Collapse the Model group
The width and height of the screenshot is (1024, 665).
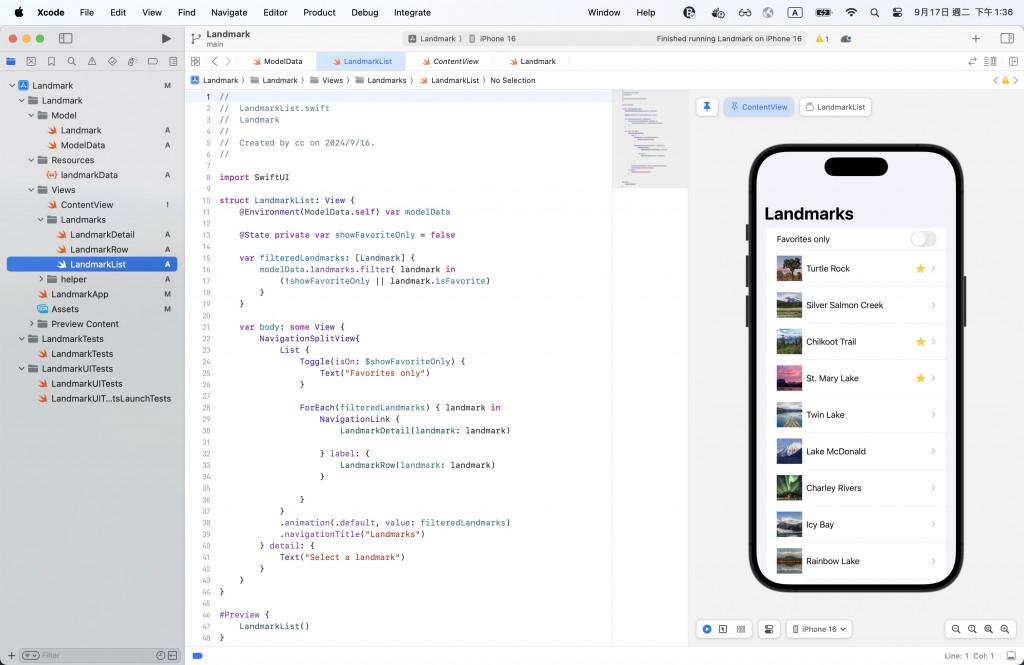[31, 116]
